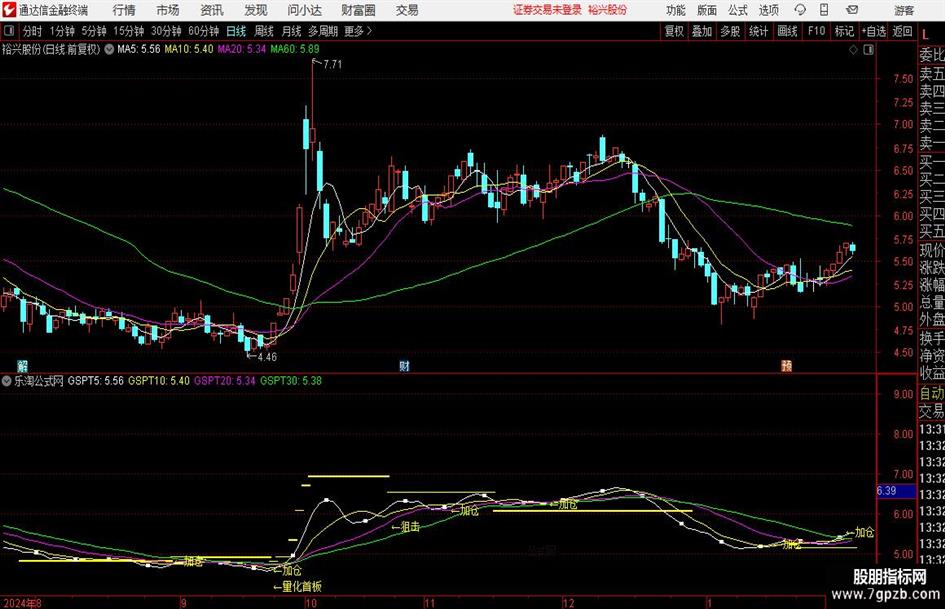Click the diamond icon at chart top-right
Viewport: 945px width, 609px height.
pyautogui.click(x=853, y=50)
